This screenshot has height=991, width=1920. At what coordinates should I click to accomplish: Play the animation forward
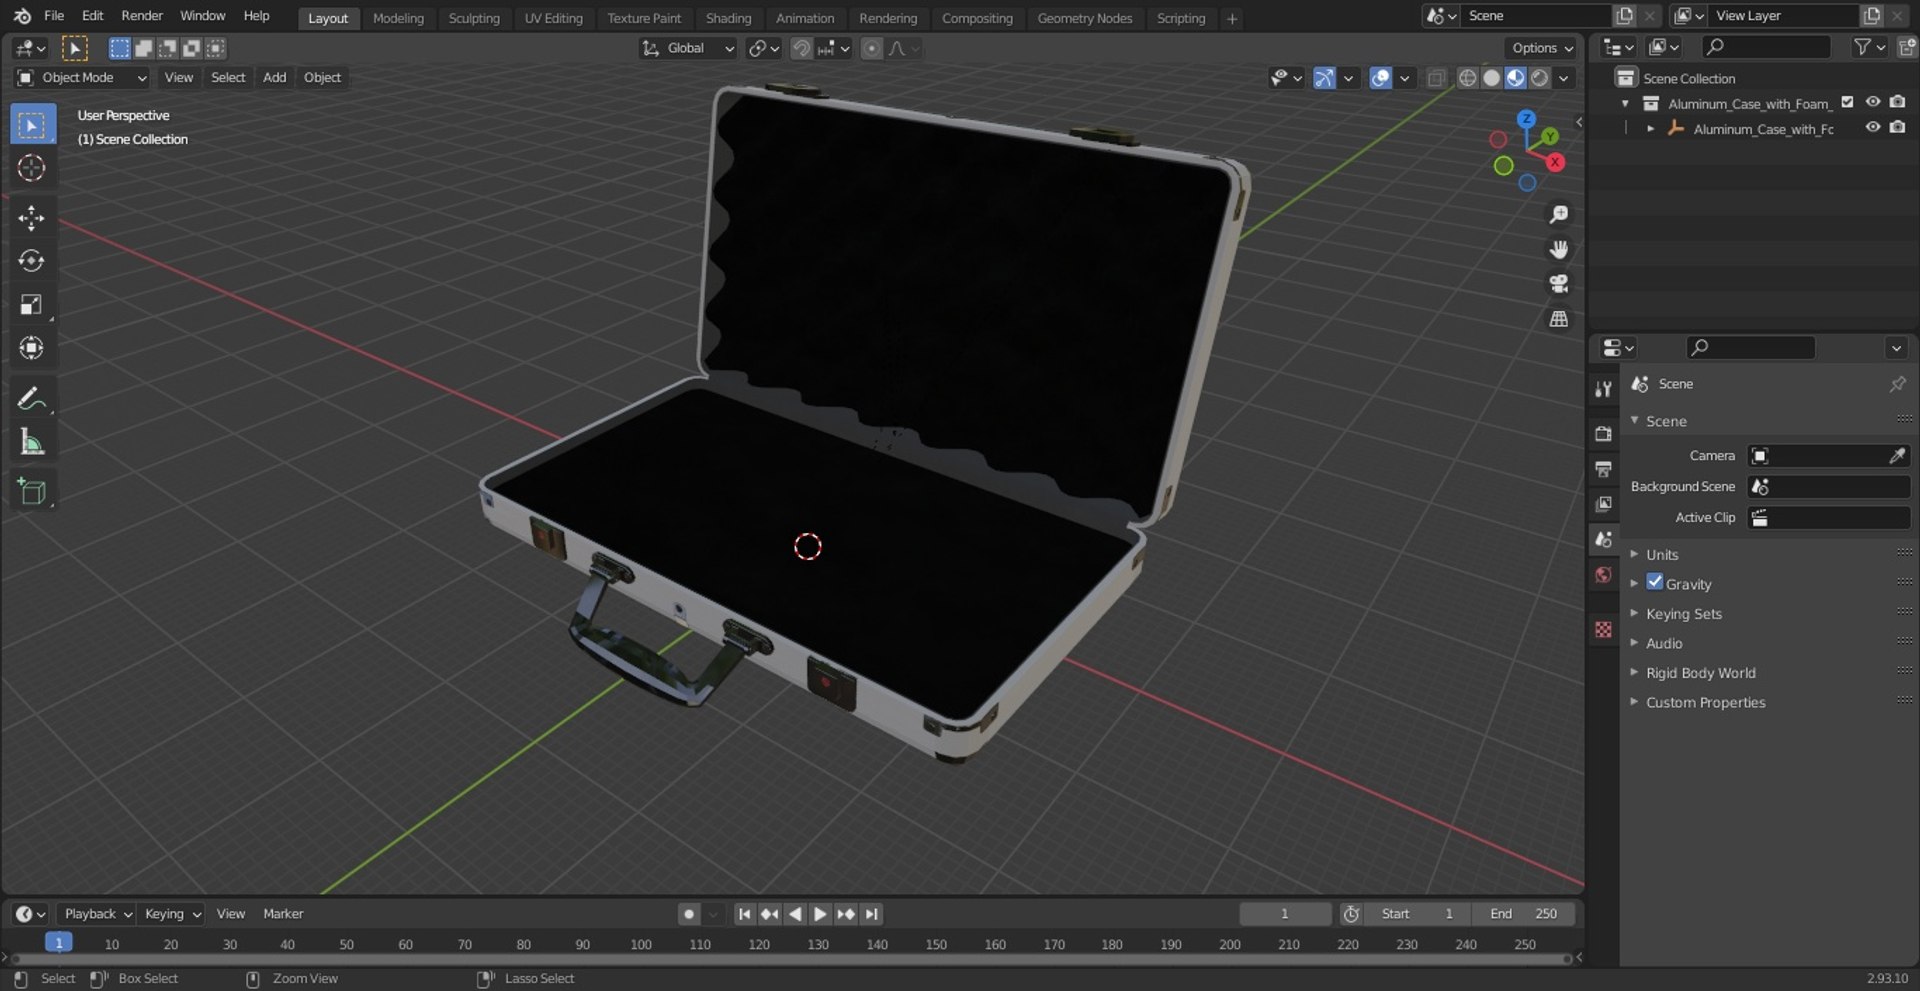point(820,914)
